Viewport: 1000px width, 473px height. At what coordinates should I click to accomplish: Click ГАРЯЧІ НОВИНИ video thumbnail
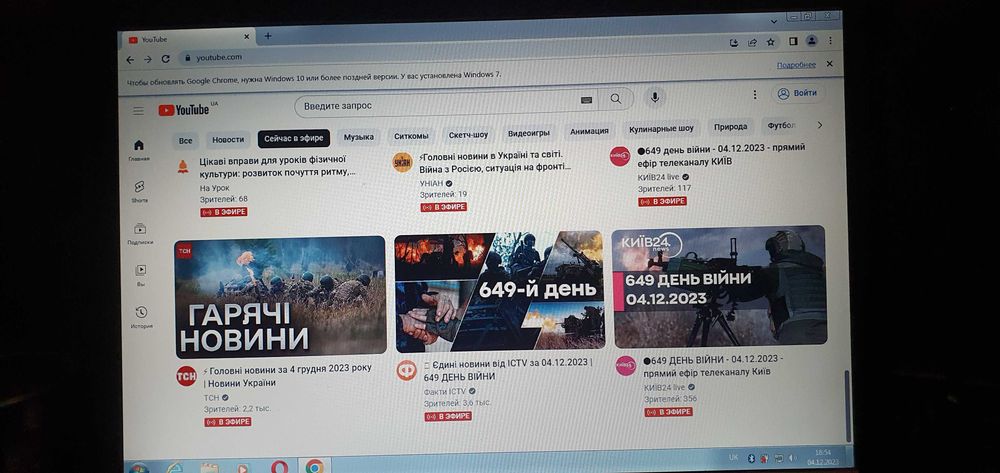tap(281, 296)
